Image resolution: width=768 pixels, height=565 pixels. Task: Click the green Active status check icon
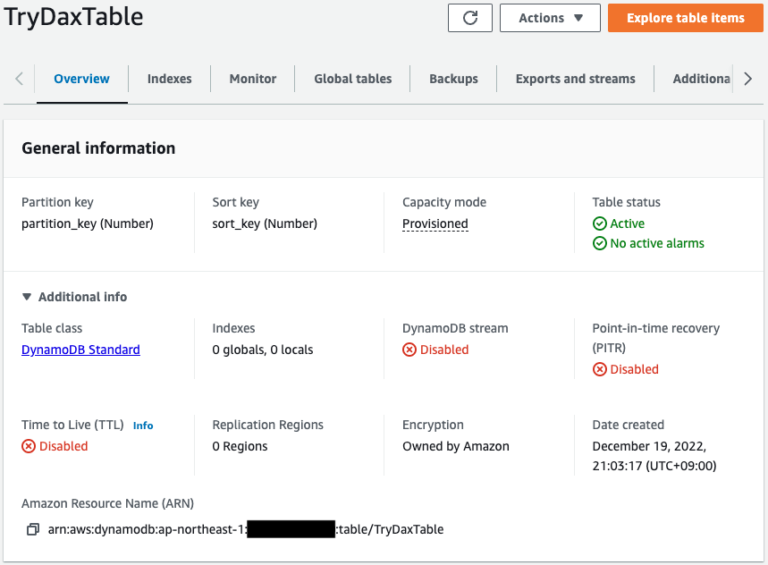click(599, 224)
